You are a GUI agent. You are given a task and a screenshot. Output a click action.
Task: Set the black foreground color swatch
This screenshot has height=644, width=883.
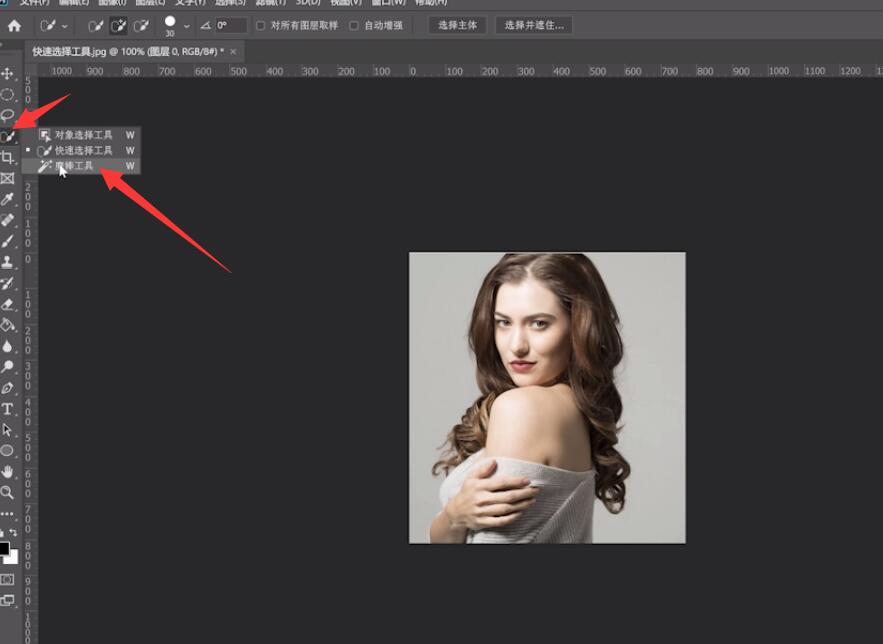4,548
